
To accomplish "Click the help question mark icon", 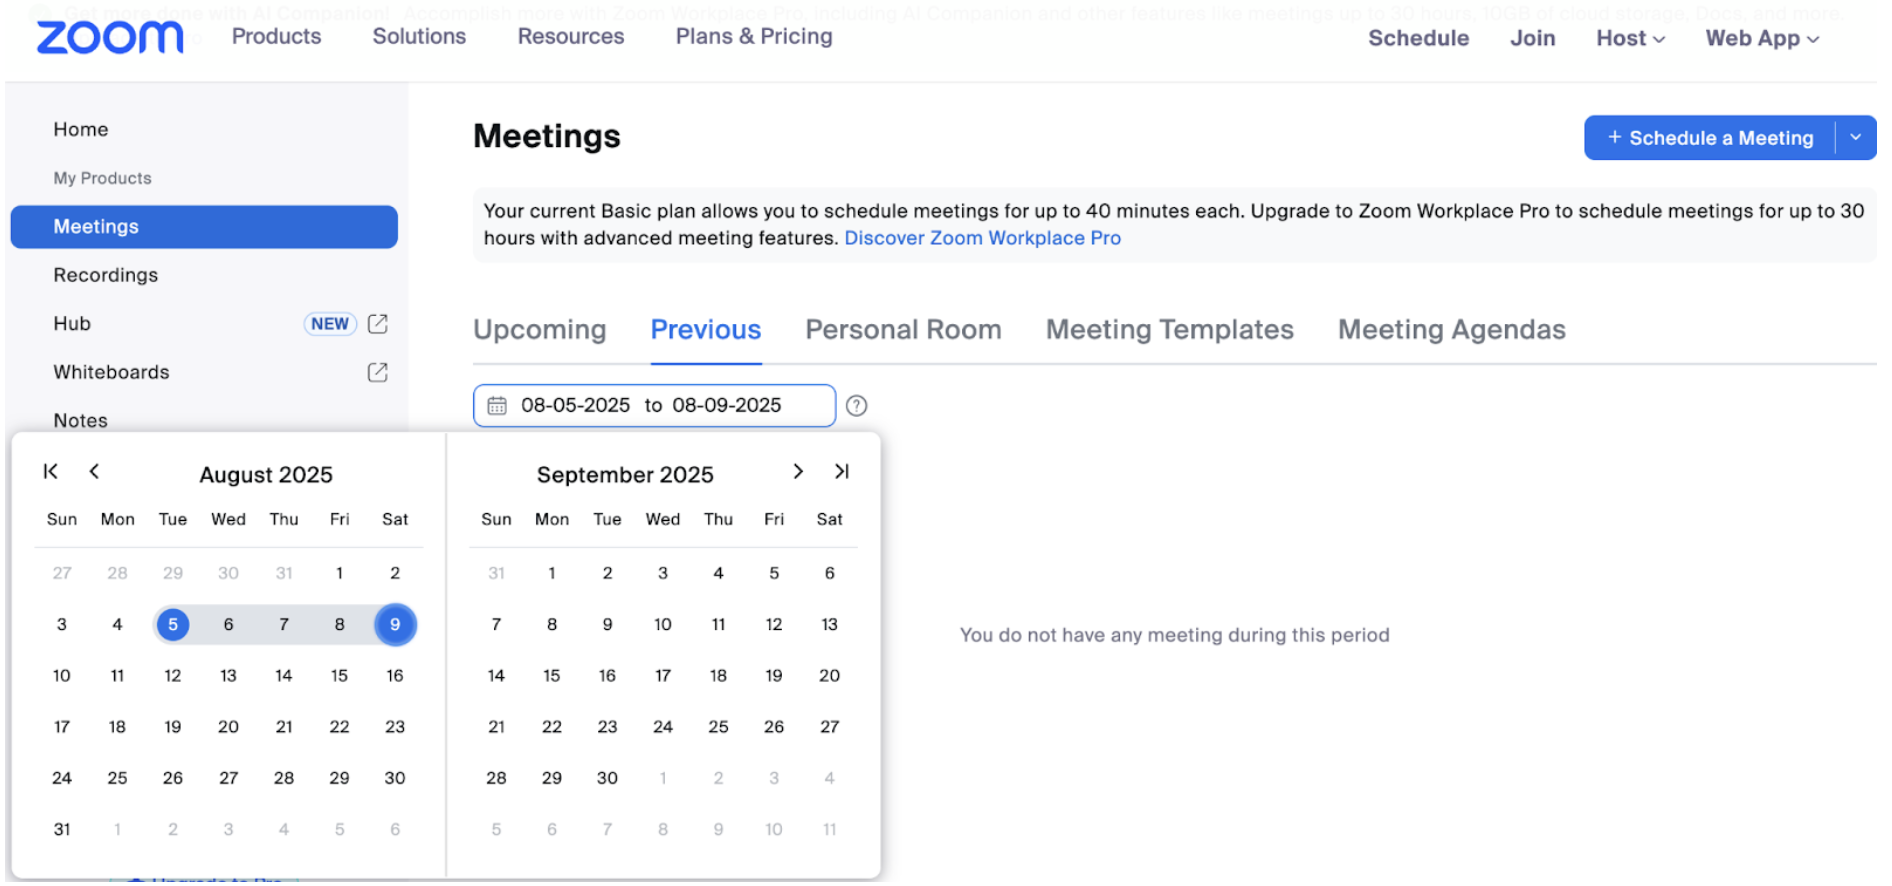I will pos(856,406).
